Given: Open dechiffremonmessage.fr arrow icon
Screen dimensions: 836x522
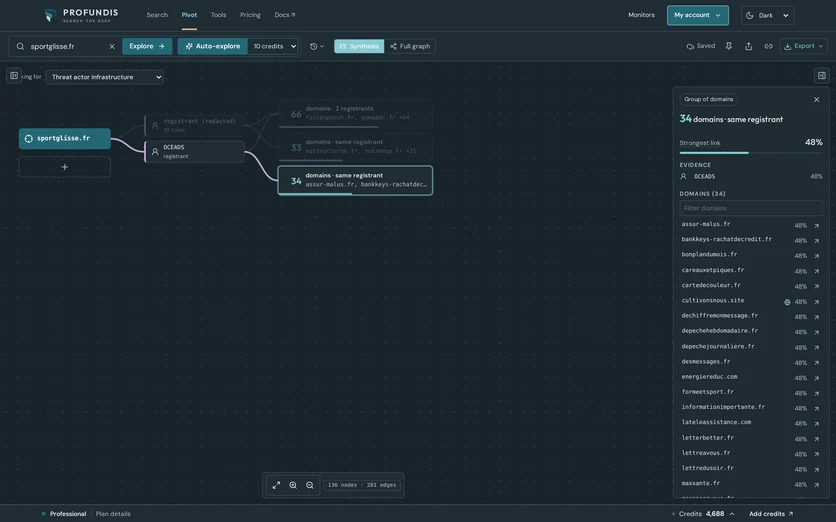Looking at the screenshot, I should (x=816, y=317).
